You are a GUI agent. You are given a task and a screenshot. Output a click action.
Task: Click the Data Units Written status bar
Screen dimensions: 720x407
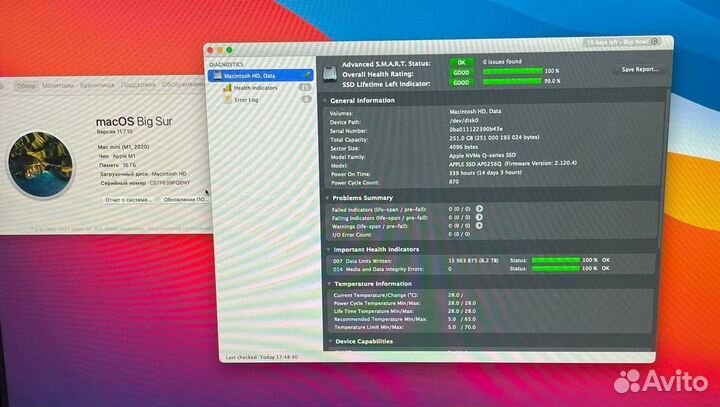coord(556,260)
